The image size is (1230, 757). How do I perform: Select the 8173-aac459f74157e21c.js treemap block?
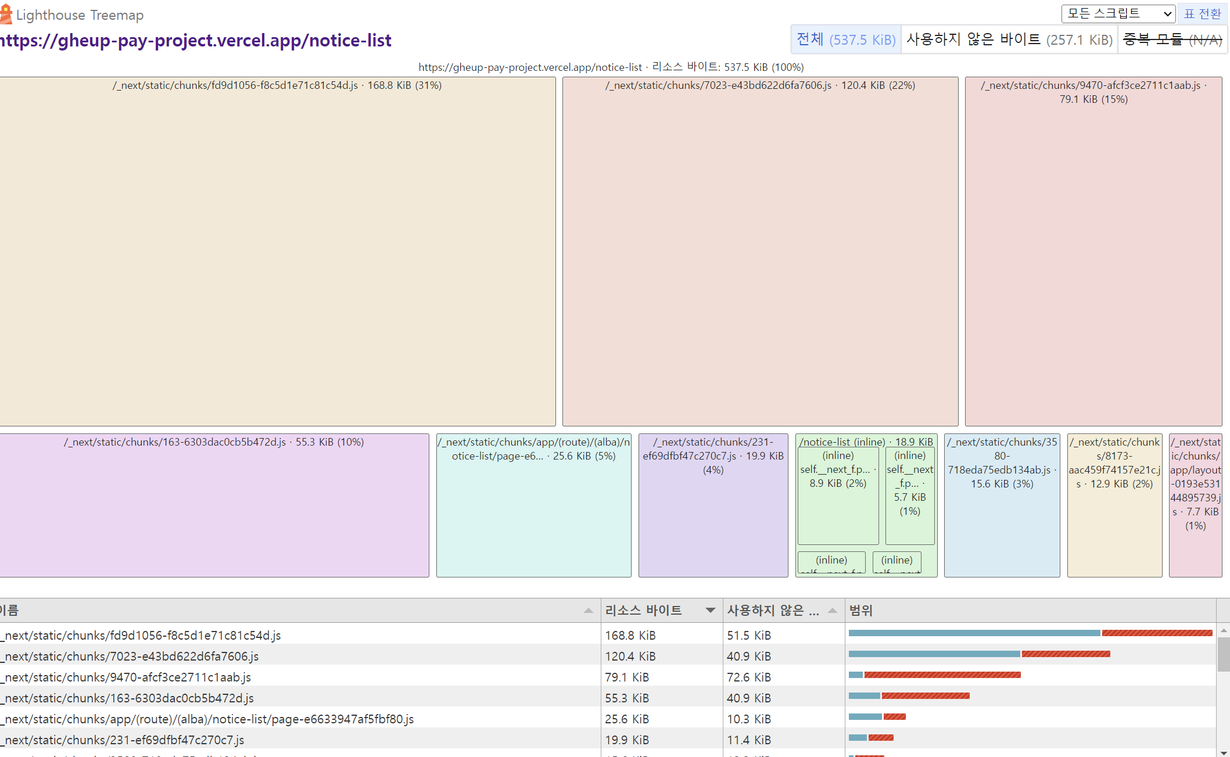coord(1115,505)
